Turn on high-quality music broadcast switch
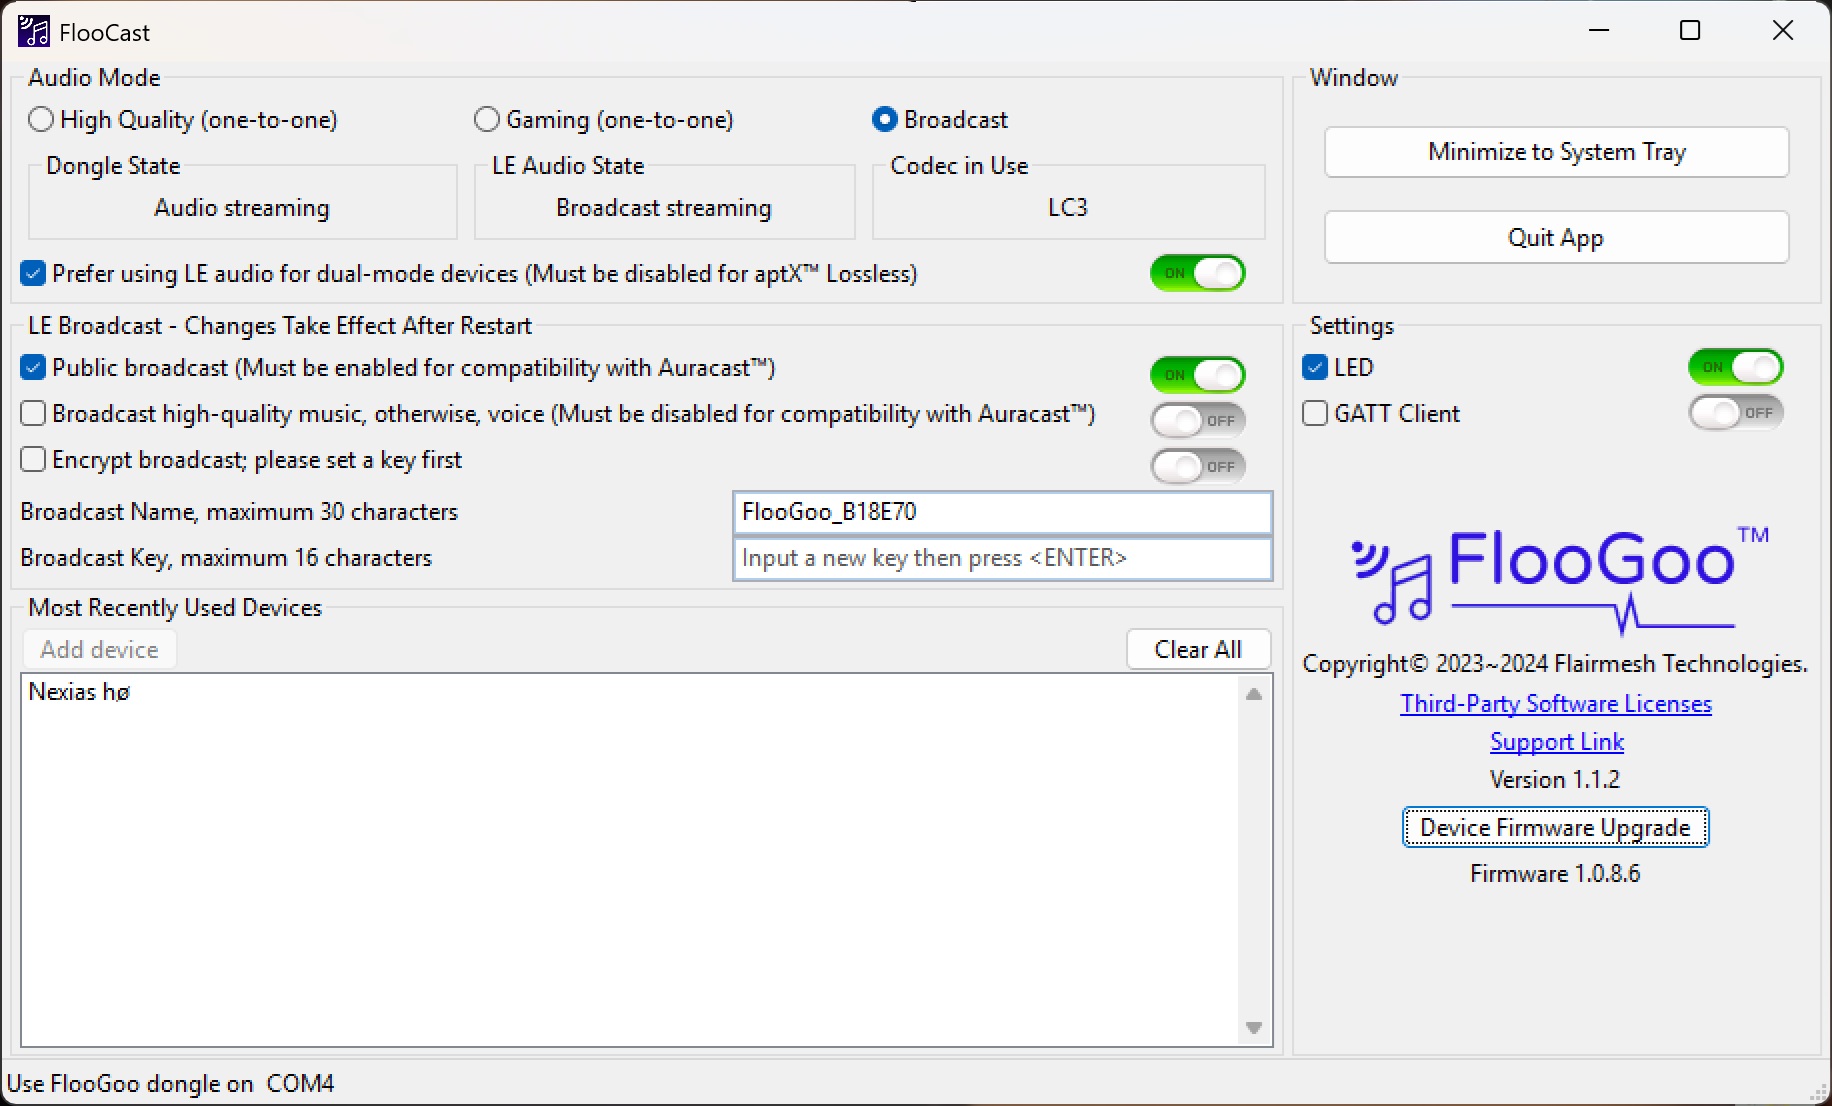Viewport: 1832px width, 1106px height. [x=1197, y=421]
